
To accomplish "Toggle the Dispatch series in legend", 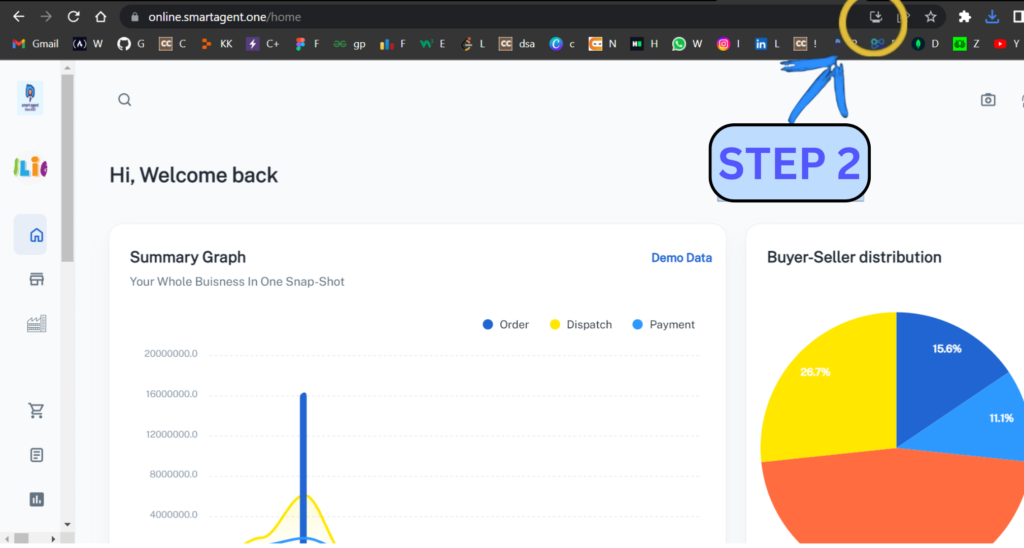I will [x=581, y=325].
